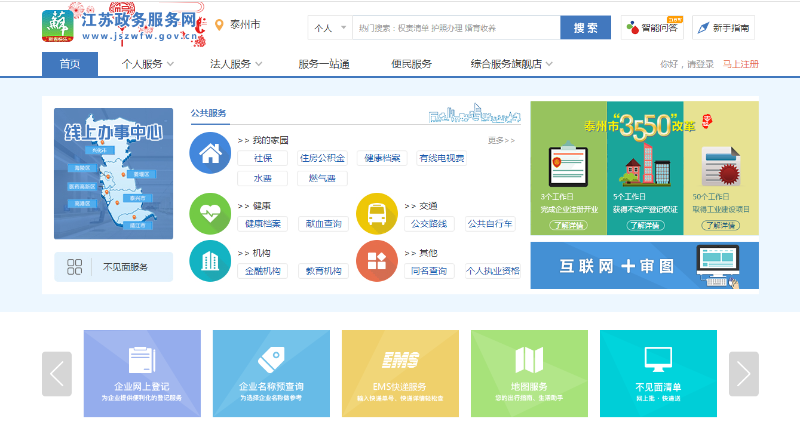Expand the 法人服务 navigation menu
Image resolution: width=800 pixels, height=431 pixels.
(x=232, y=64)
